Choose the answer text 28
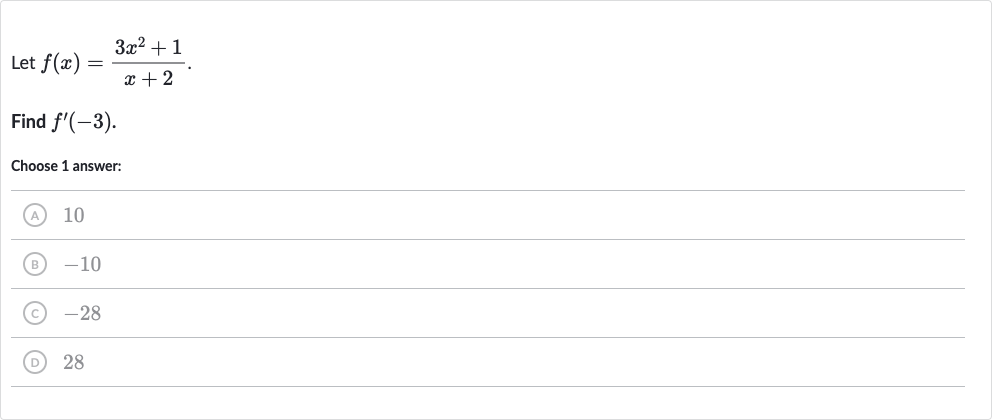992x420 pixels. [73, 362]
